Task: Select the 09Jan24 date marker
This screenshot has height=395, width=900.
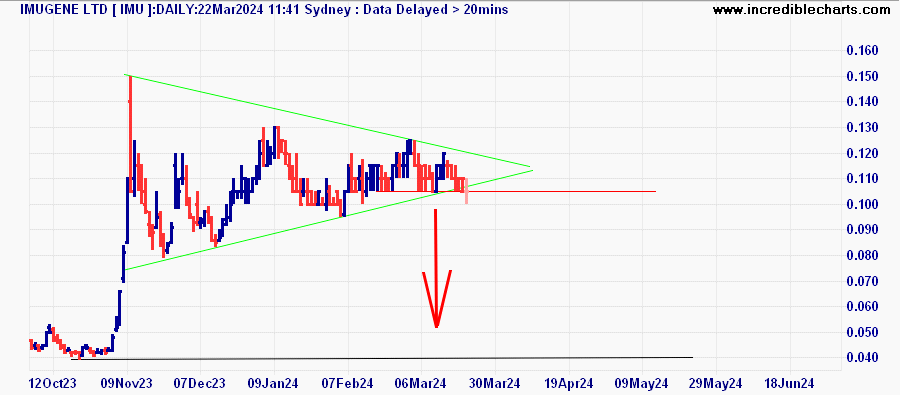Action: (x=274, y=383)
